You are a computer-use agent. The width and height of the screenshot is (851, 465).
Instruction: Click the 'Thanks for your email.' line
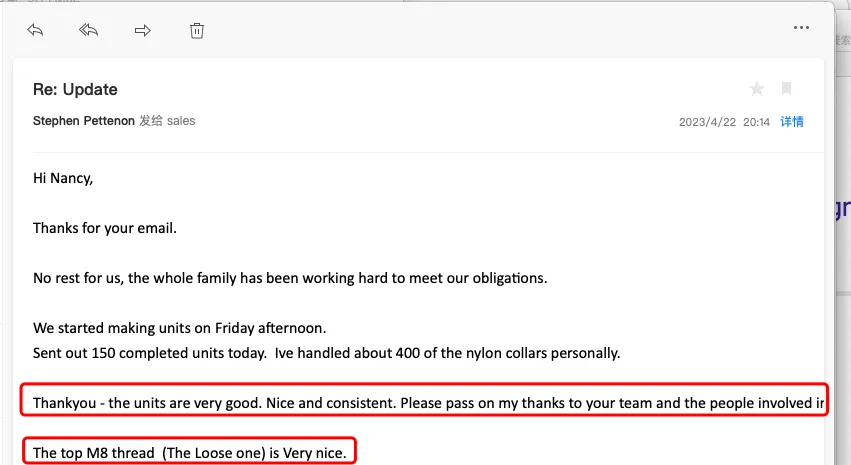[104, 228]
